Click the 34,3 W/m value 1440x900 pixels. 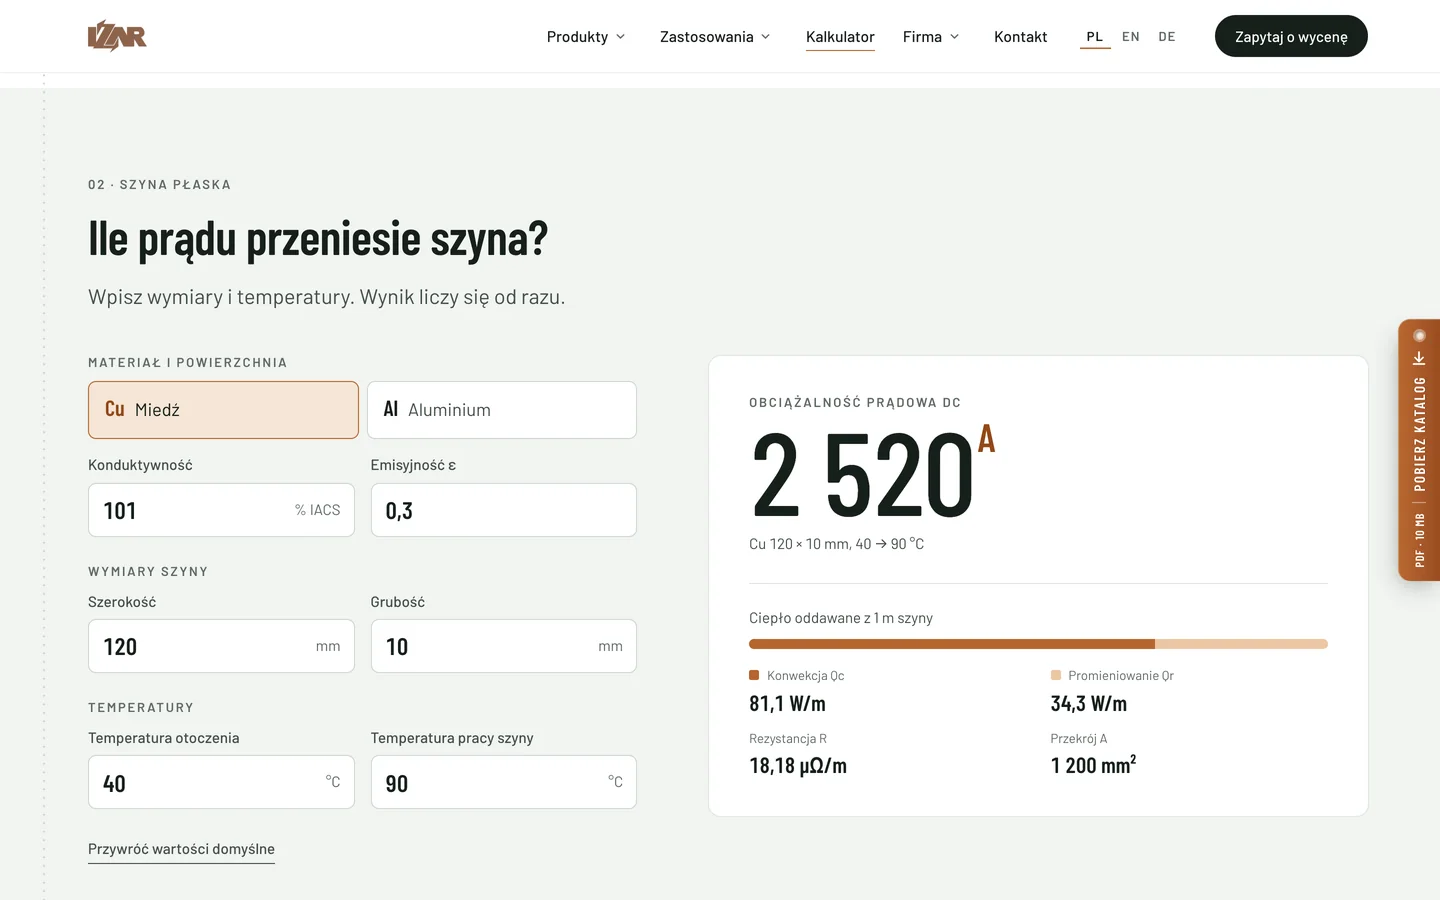(1088, 703)
